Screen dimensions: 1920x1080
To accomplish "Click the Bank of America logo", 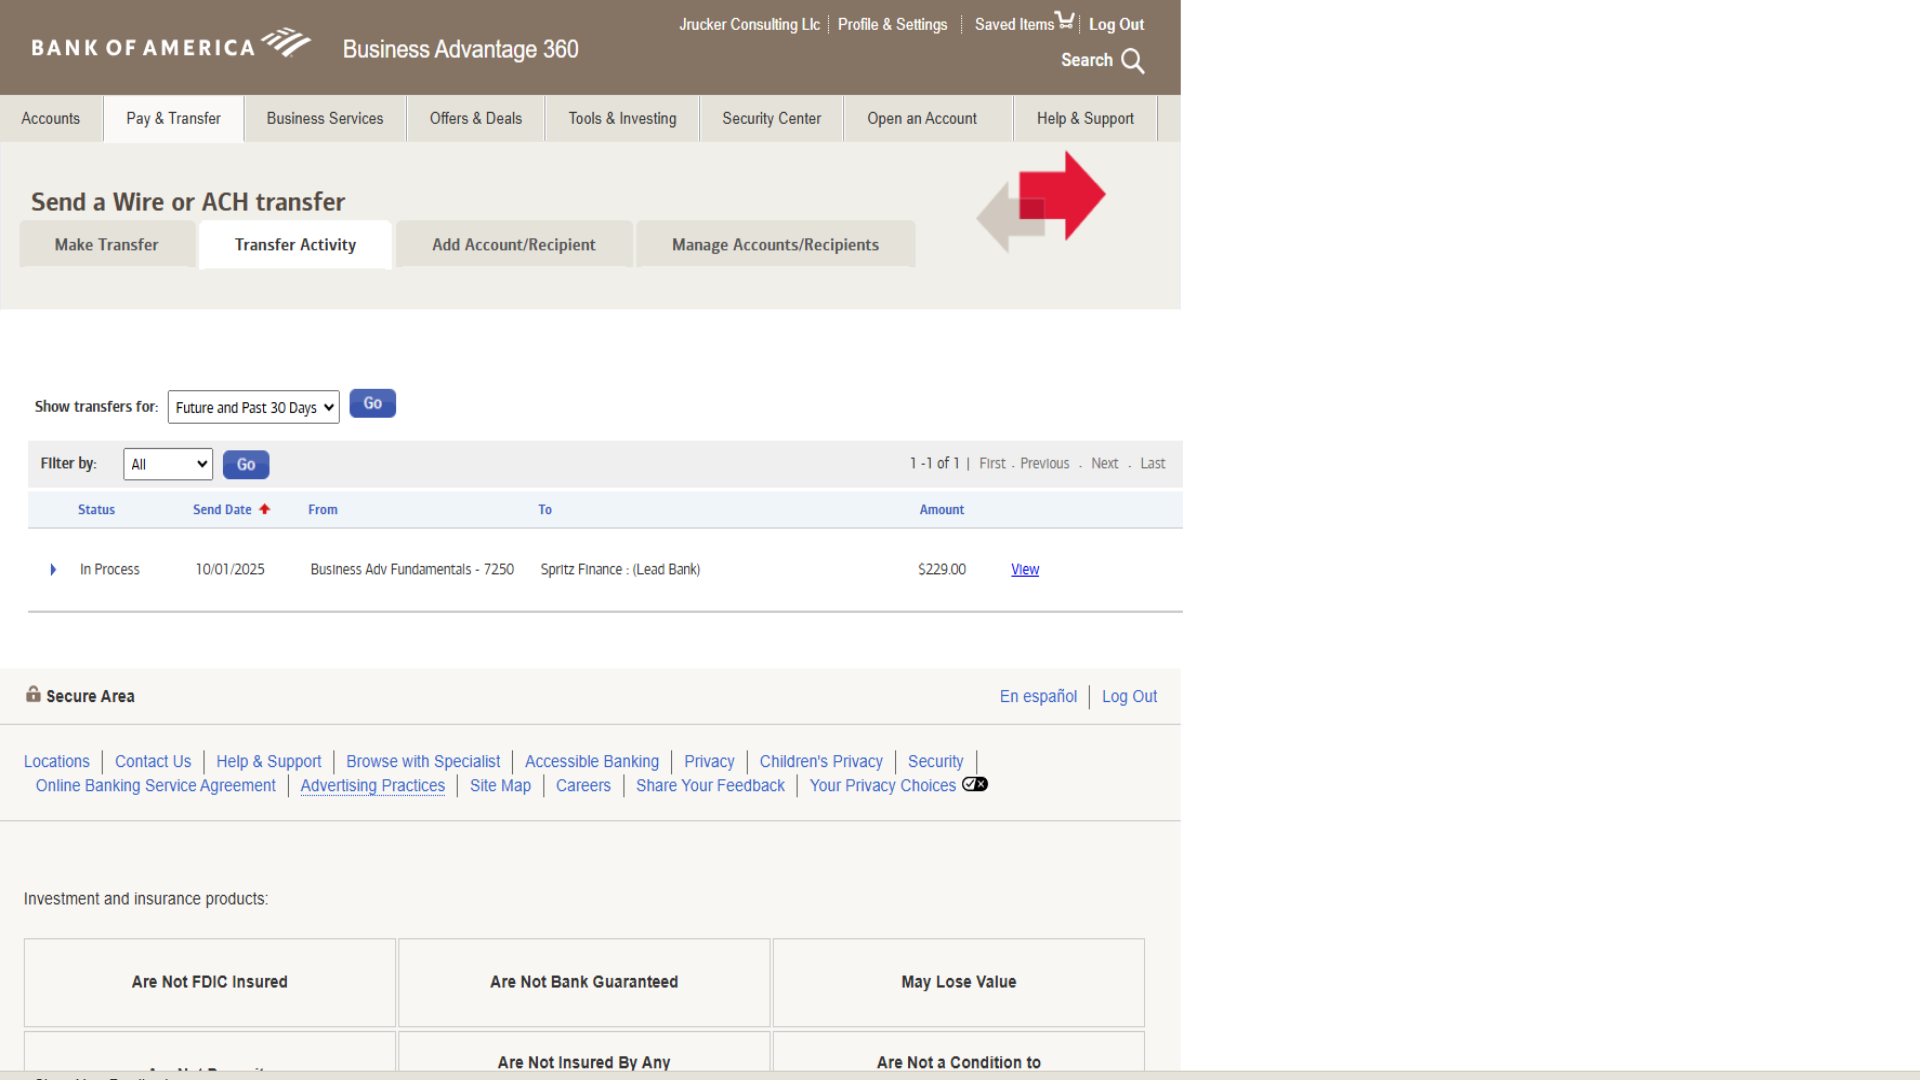I will tap(170, 46).
